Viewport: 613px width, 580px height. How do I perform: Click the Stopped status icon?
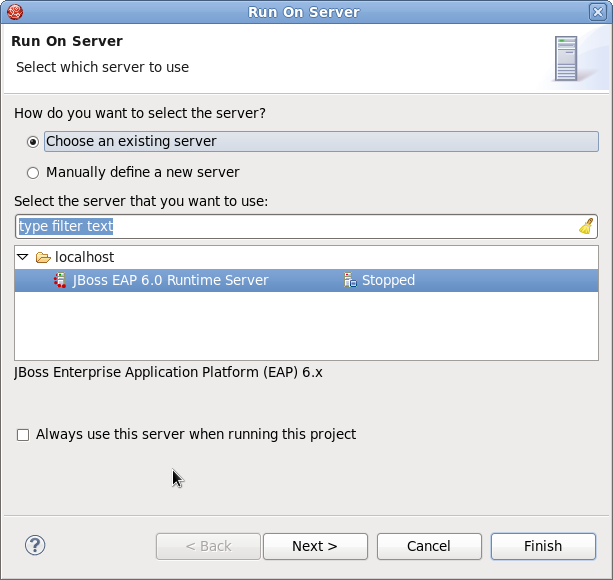click(x=350, y=281)
